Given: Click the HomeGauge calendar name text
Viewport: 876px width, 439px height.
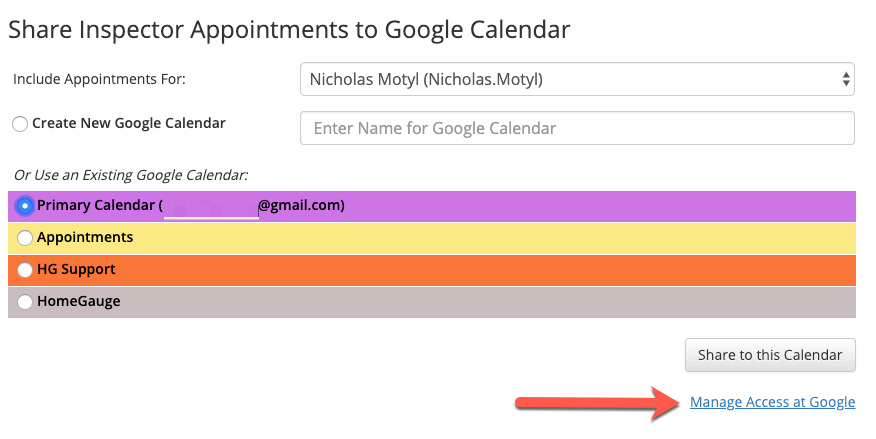Looking at the screenshot, I should (x=79, y=301).
